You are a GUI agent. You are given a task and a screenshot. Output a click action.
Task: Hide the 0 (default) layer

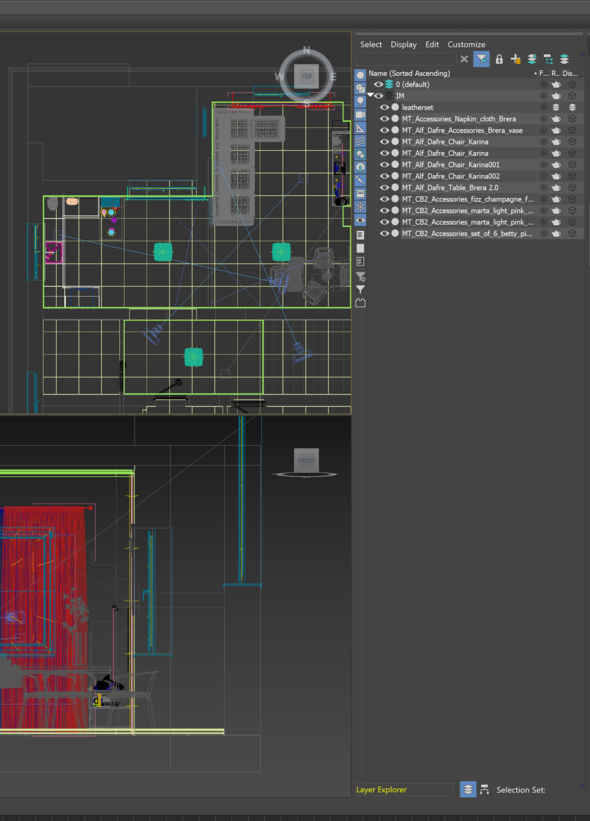pos(378,84)
